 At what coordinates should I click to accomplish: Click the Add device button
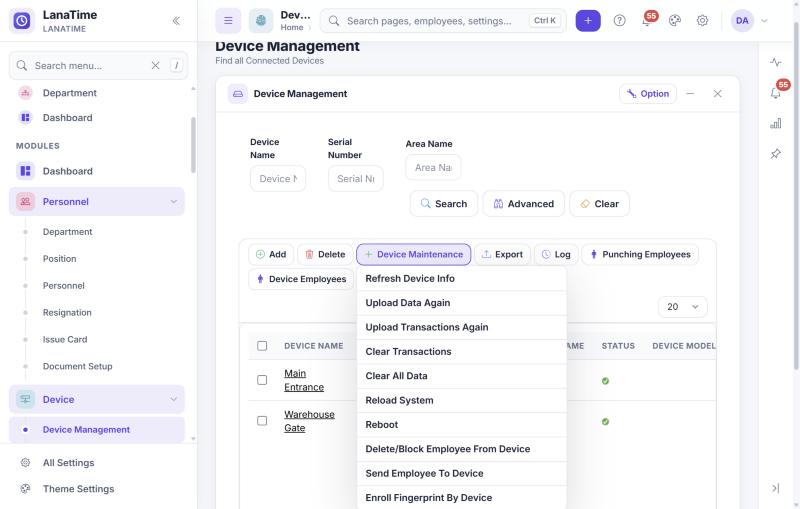pos(271,254)
